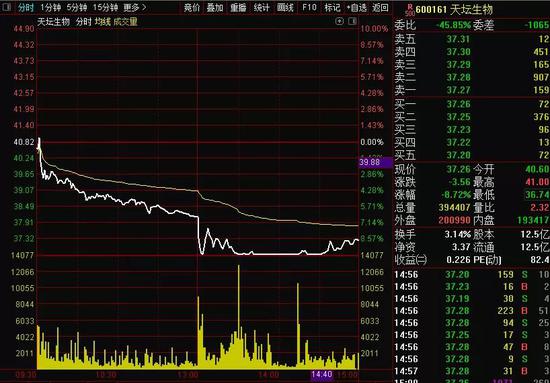Screen dimensions: 550x383
Task: Select the 卖一 37.27 ask row
Action: [x=471, y=90]
